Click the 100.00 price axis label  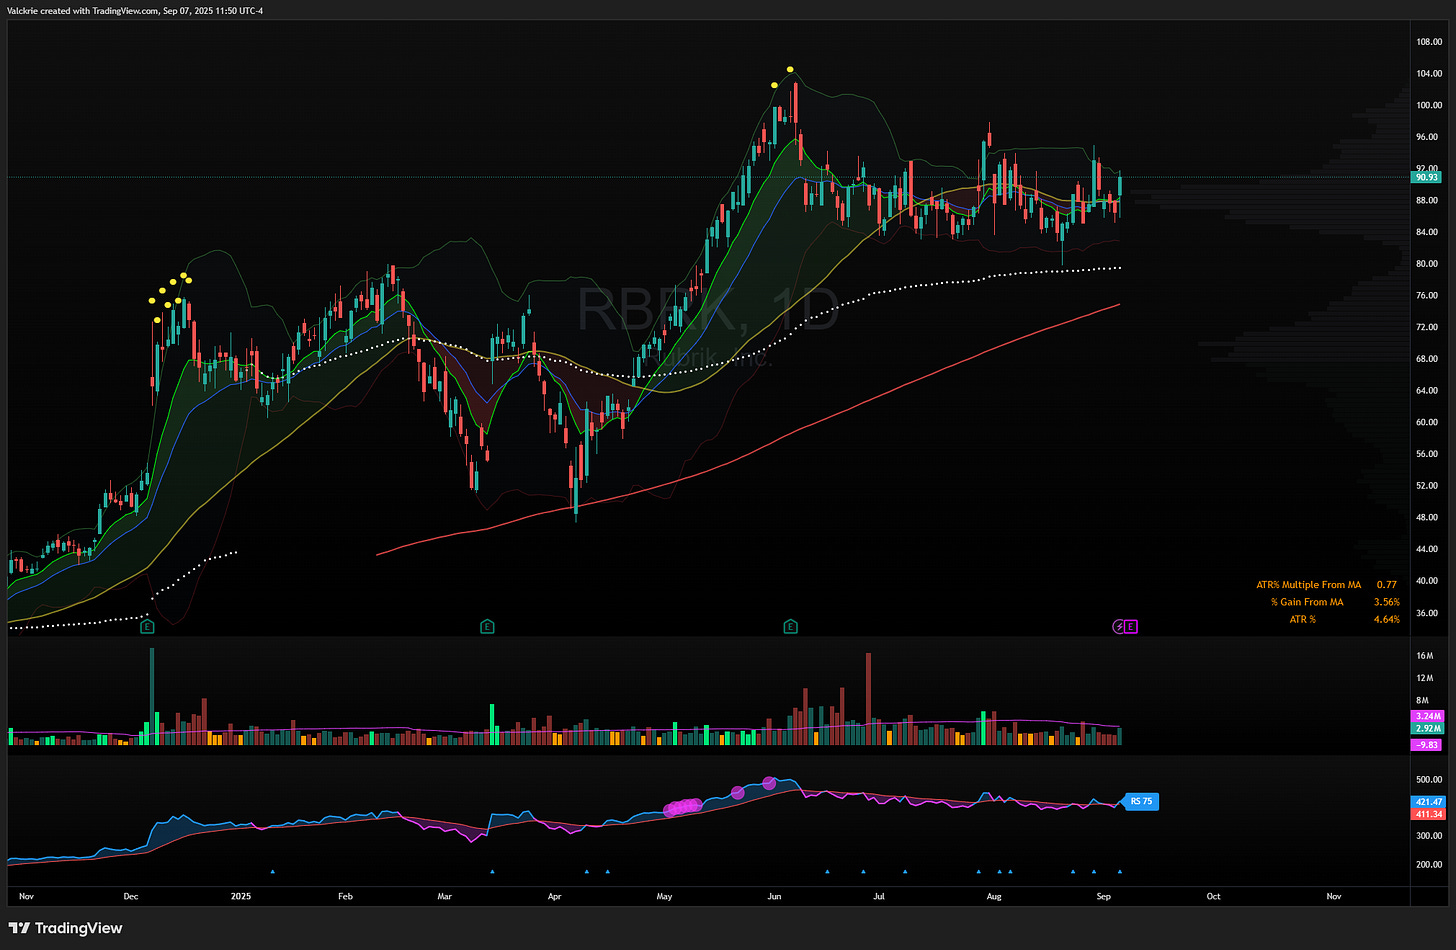1429,105
